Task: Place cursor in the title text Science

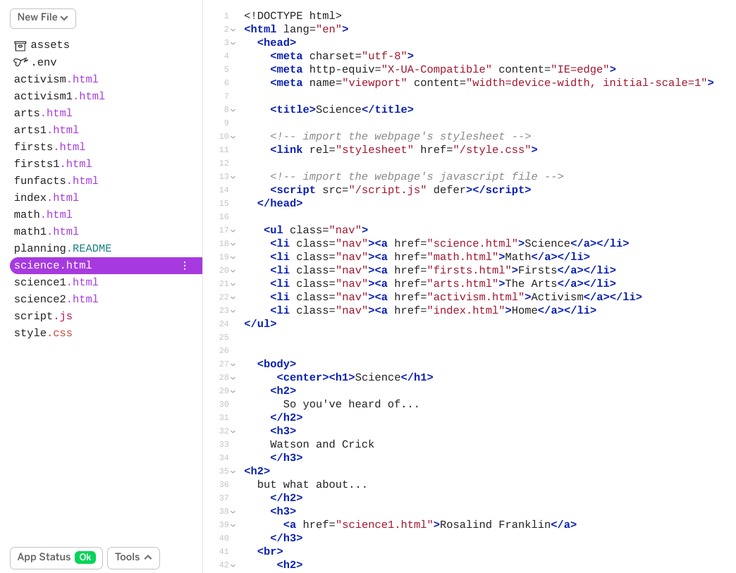Action: (x=338, y=109)
